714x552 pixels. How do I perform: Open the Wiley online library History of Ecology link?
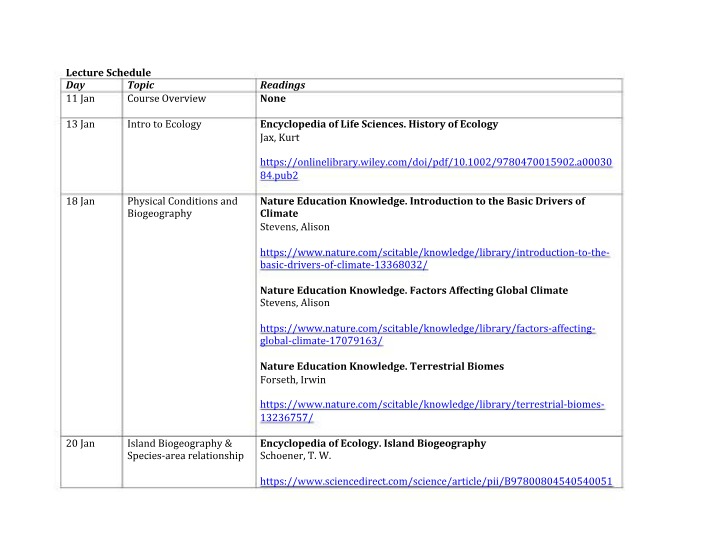point(436,169)
